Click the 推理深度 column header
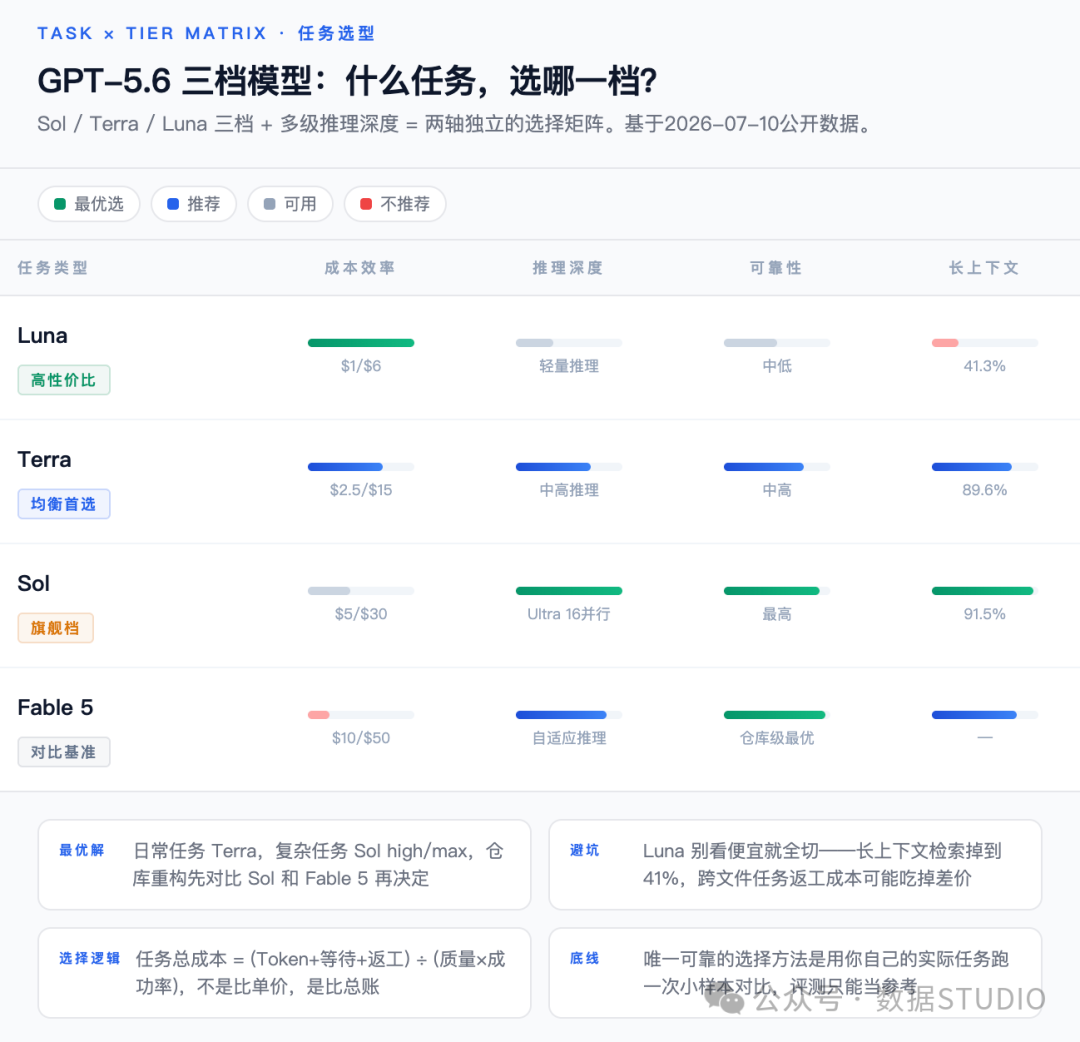Viewport: 1080px width, 1042px height. click(x=568, y=268)
